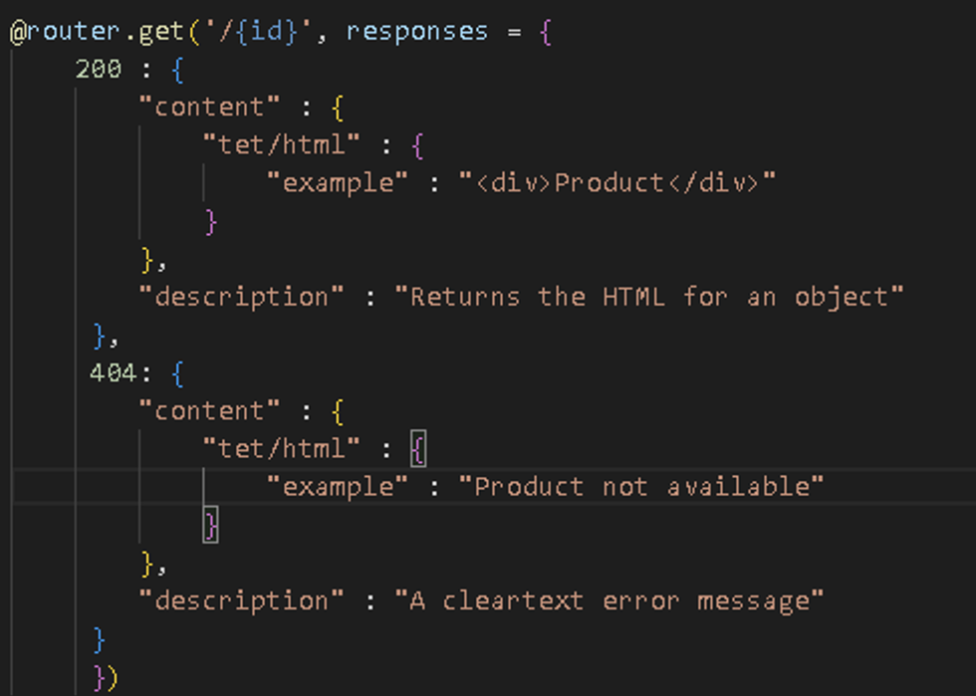Click the "Returns the HTML for an object" string
976x696 pixels.
point(649,297)
